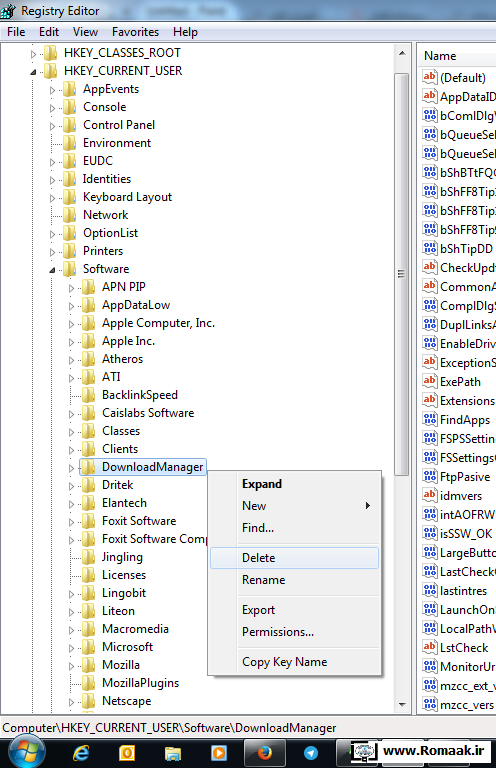Open the file explorer taskbar icon
This screenshot has width=496, height=768.
tap(172, 753)
